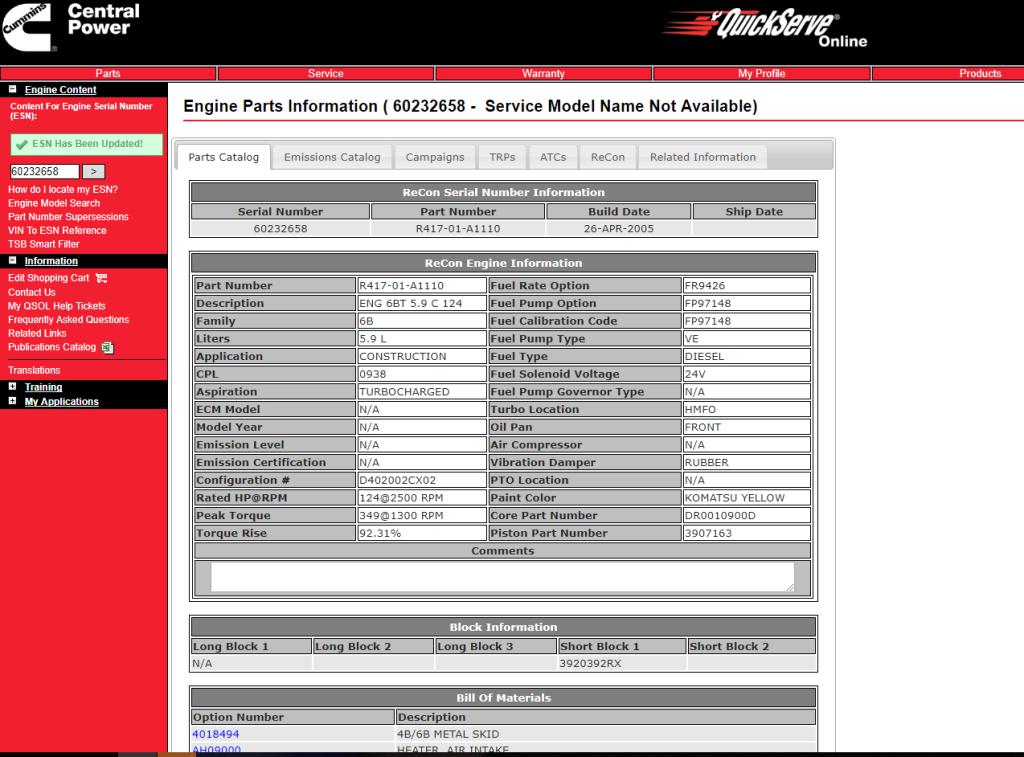Click inside the ESN number input field
The height and width of the screenshot is (757, 1024).
coord(44,172)
